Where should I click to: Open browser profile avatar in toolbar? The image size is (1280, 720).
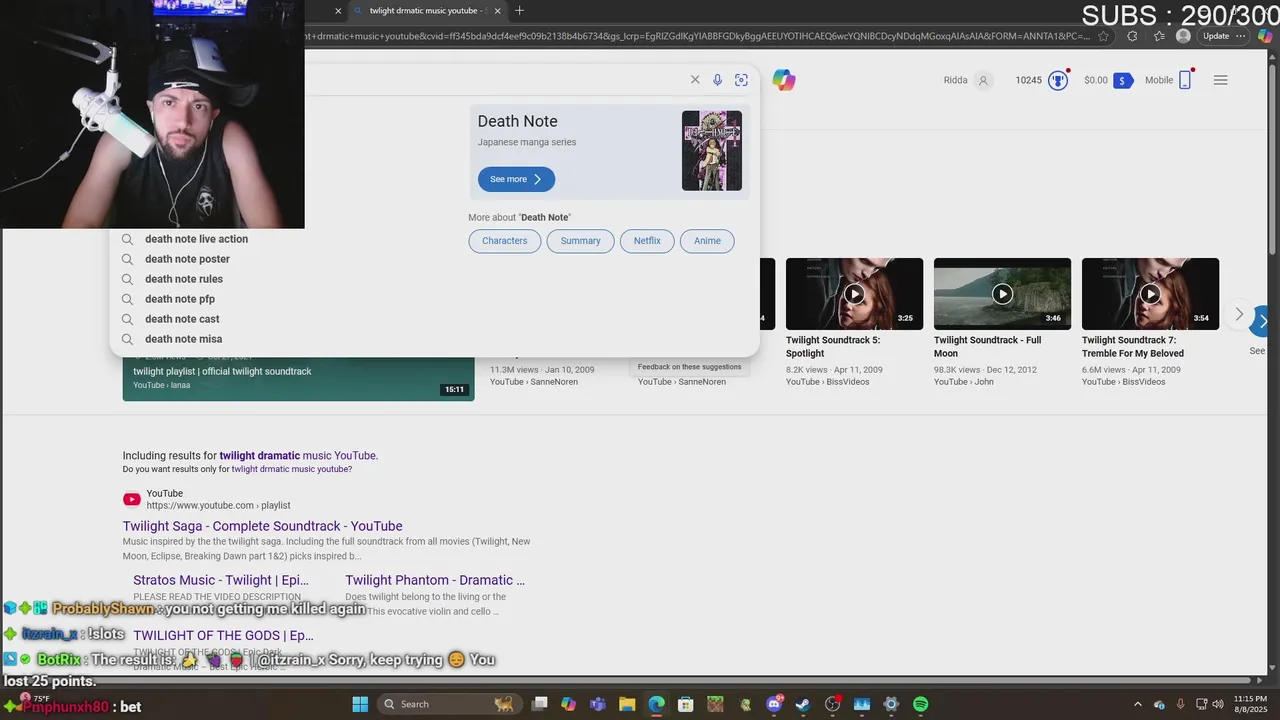[1184, 36]
